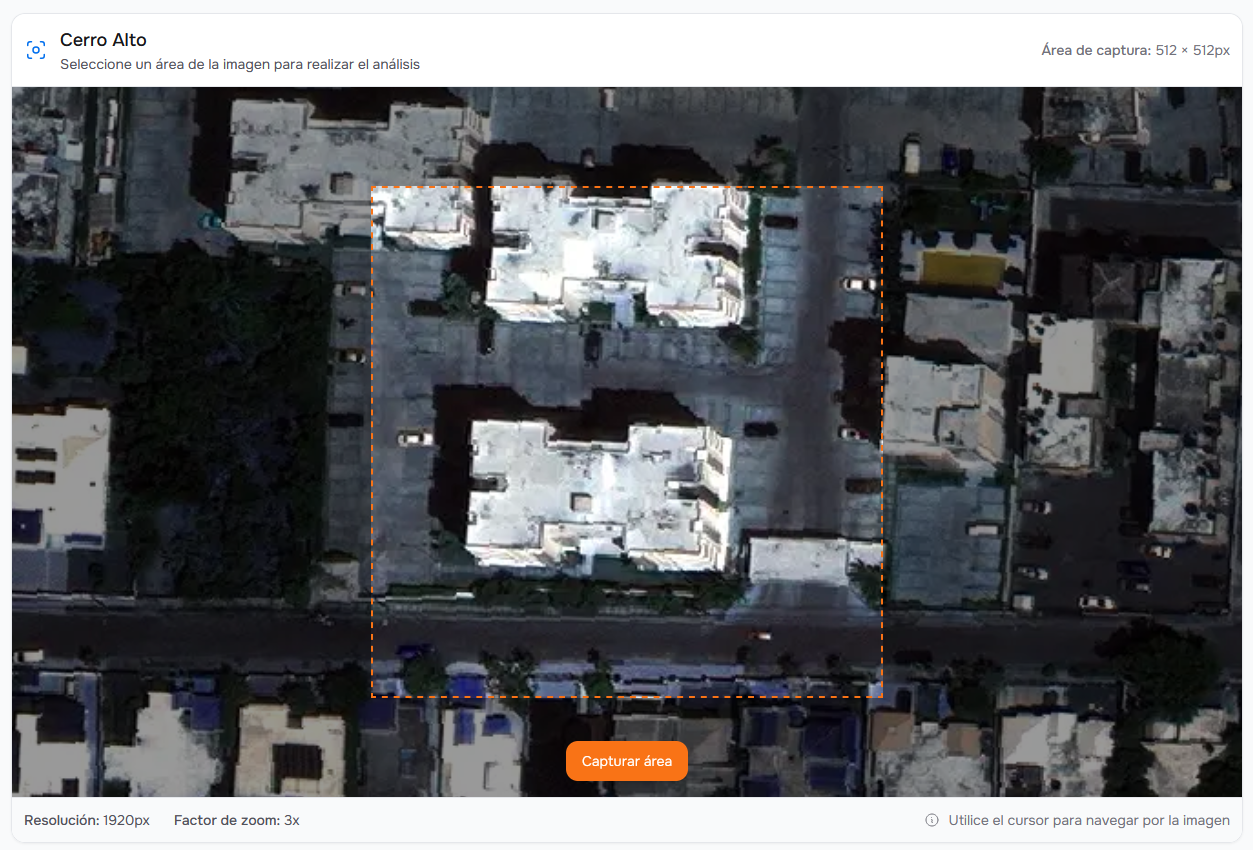This screenshot has height=850, width=1253.
Task: Click the capture focus icon beside Cerro Alto
Action: tap(36, 50)
